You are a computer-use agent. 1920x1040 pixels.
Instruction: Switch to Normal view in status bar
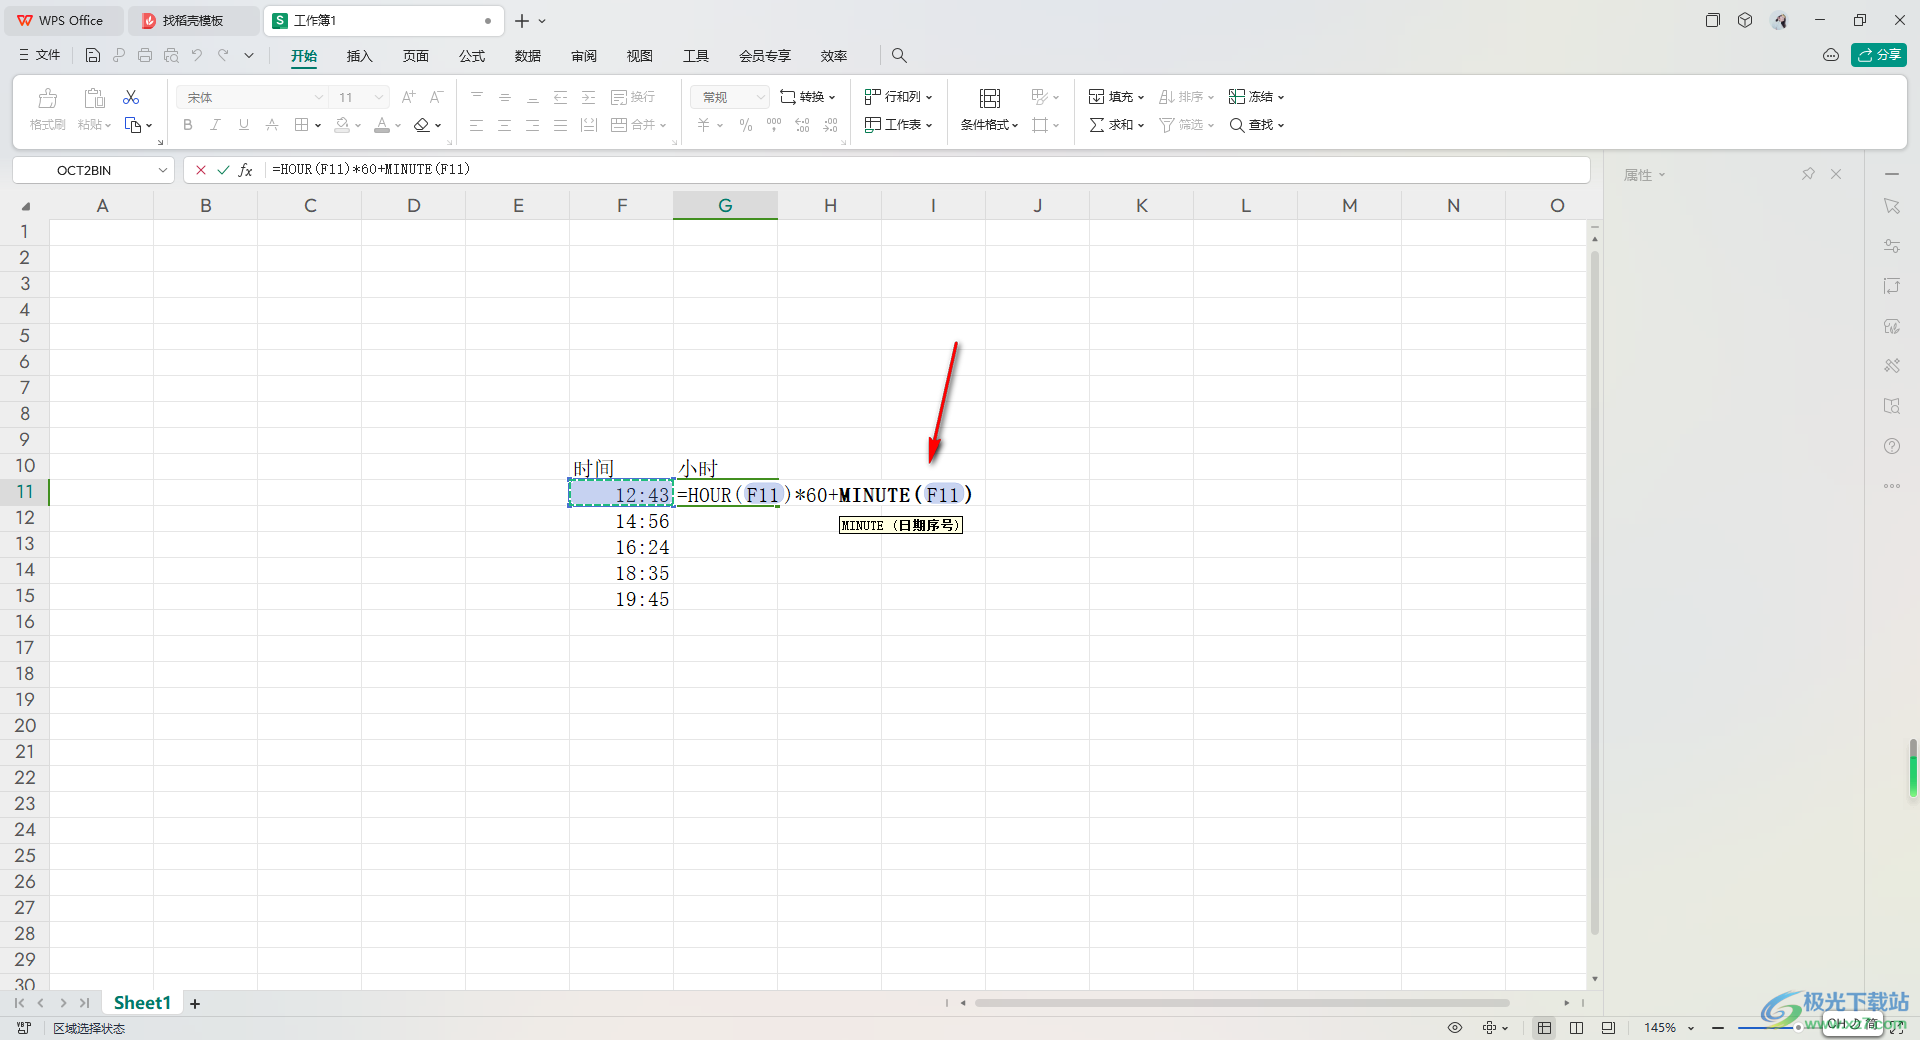click(1545, 1028)
